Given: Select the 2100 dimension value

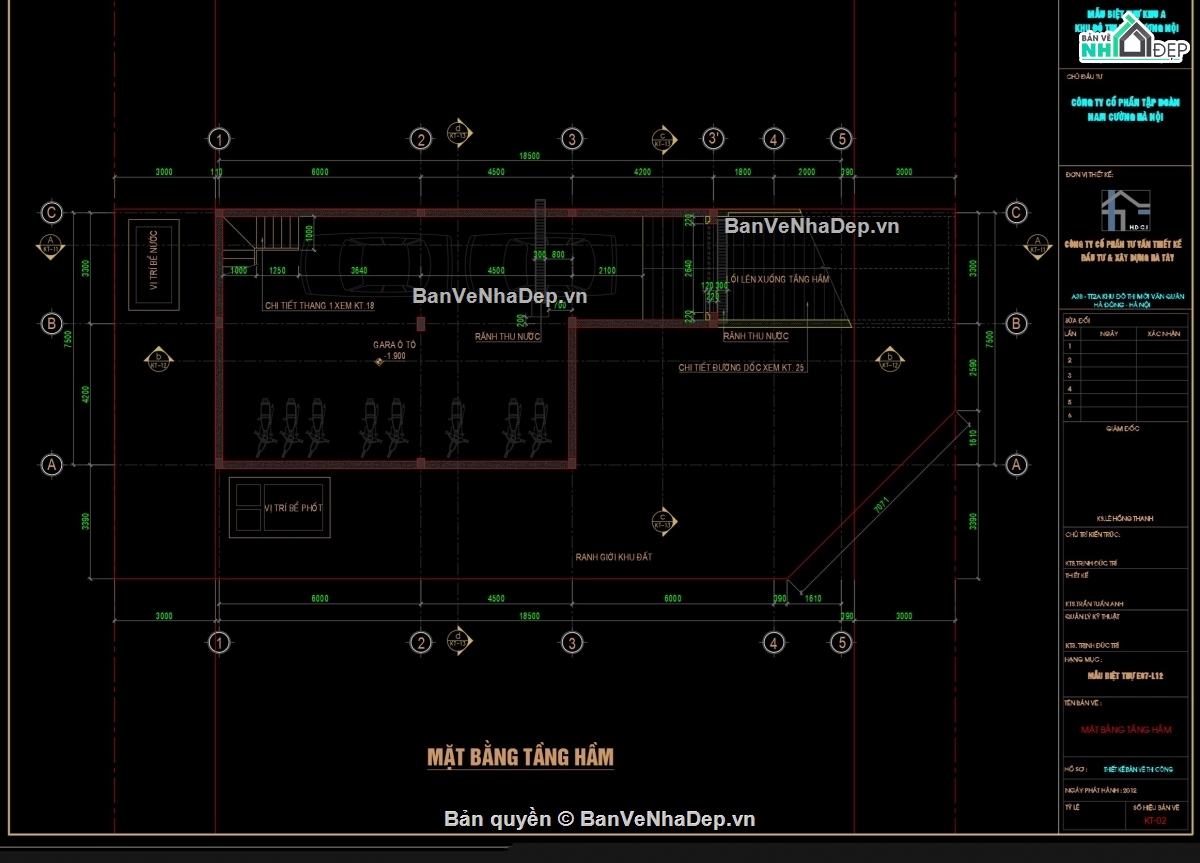Looking at the screenshot, I should (606, 270).
